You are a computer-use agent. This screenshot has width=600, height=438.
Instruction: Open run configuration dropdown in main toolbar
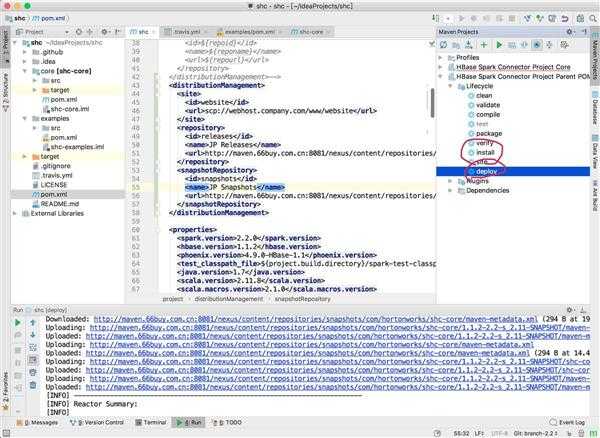click(x=448, y=18)
